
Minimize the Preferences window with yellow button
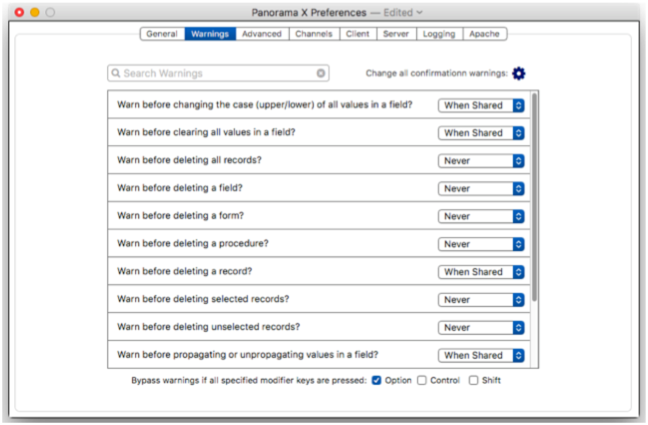coord(35,12)
